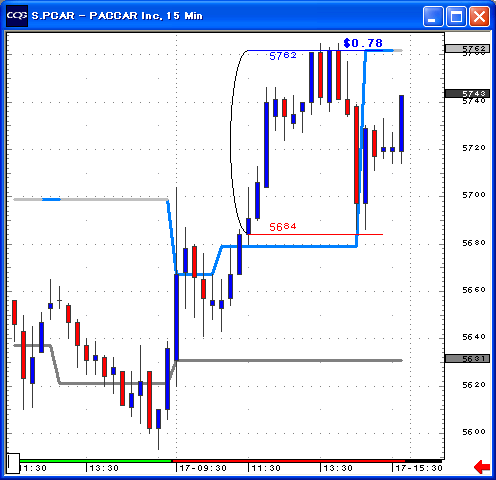Click the small white box at bottom-left corner

pyautogui.click(x=14, y=463)
